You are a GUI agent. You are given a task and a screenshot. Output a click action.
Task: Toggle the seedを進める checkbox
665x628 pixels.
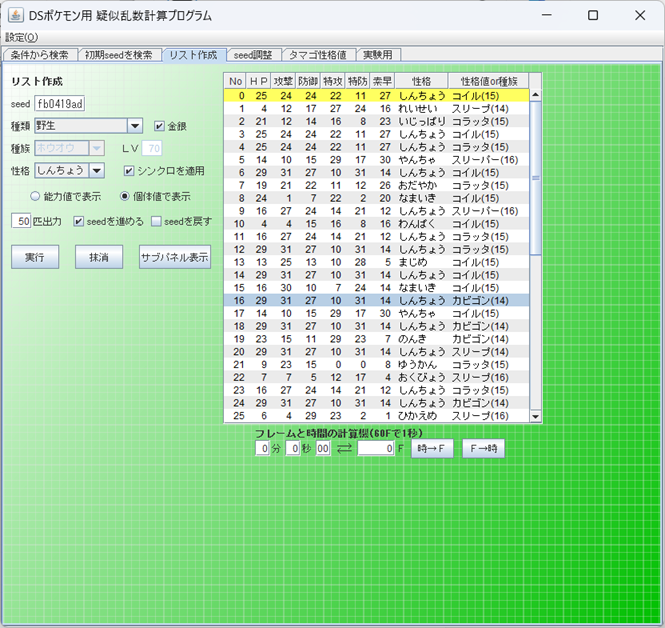[78, 221]
